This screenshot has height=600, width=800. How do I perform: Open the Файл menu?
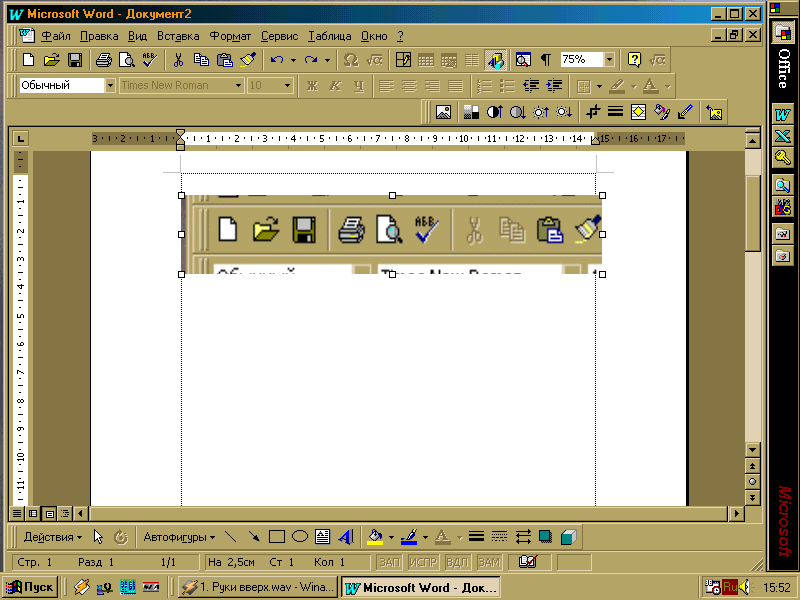(56, 36)
